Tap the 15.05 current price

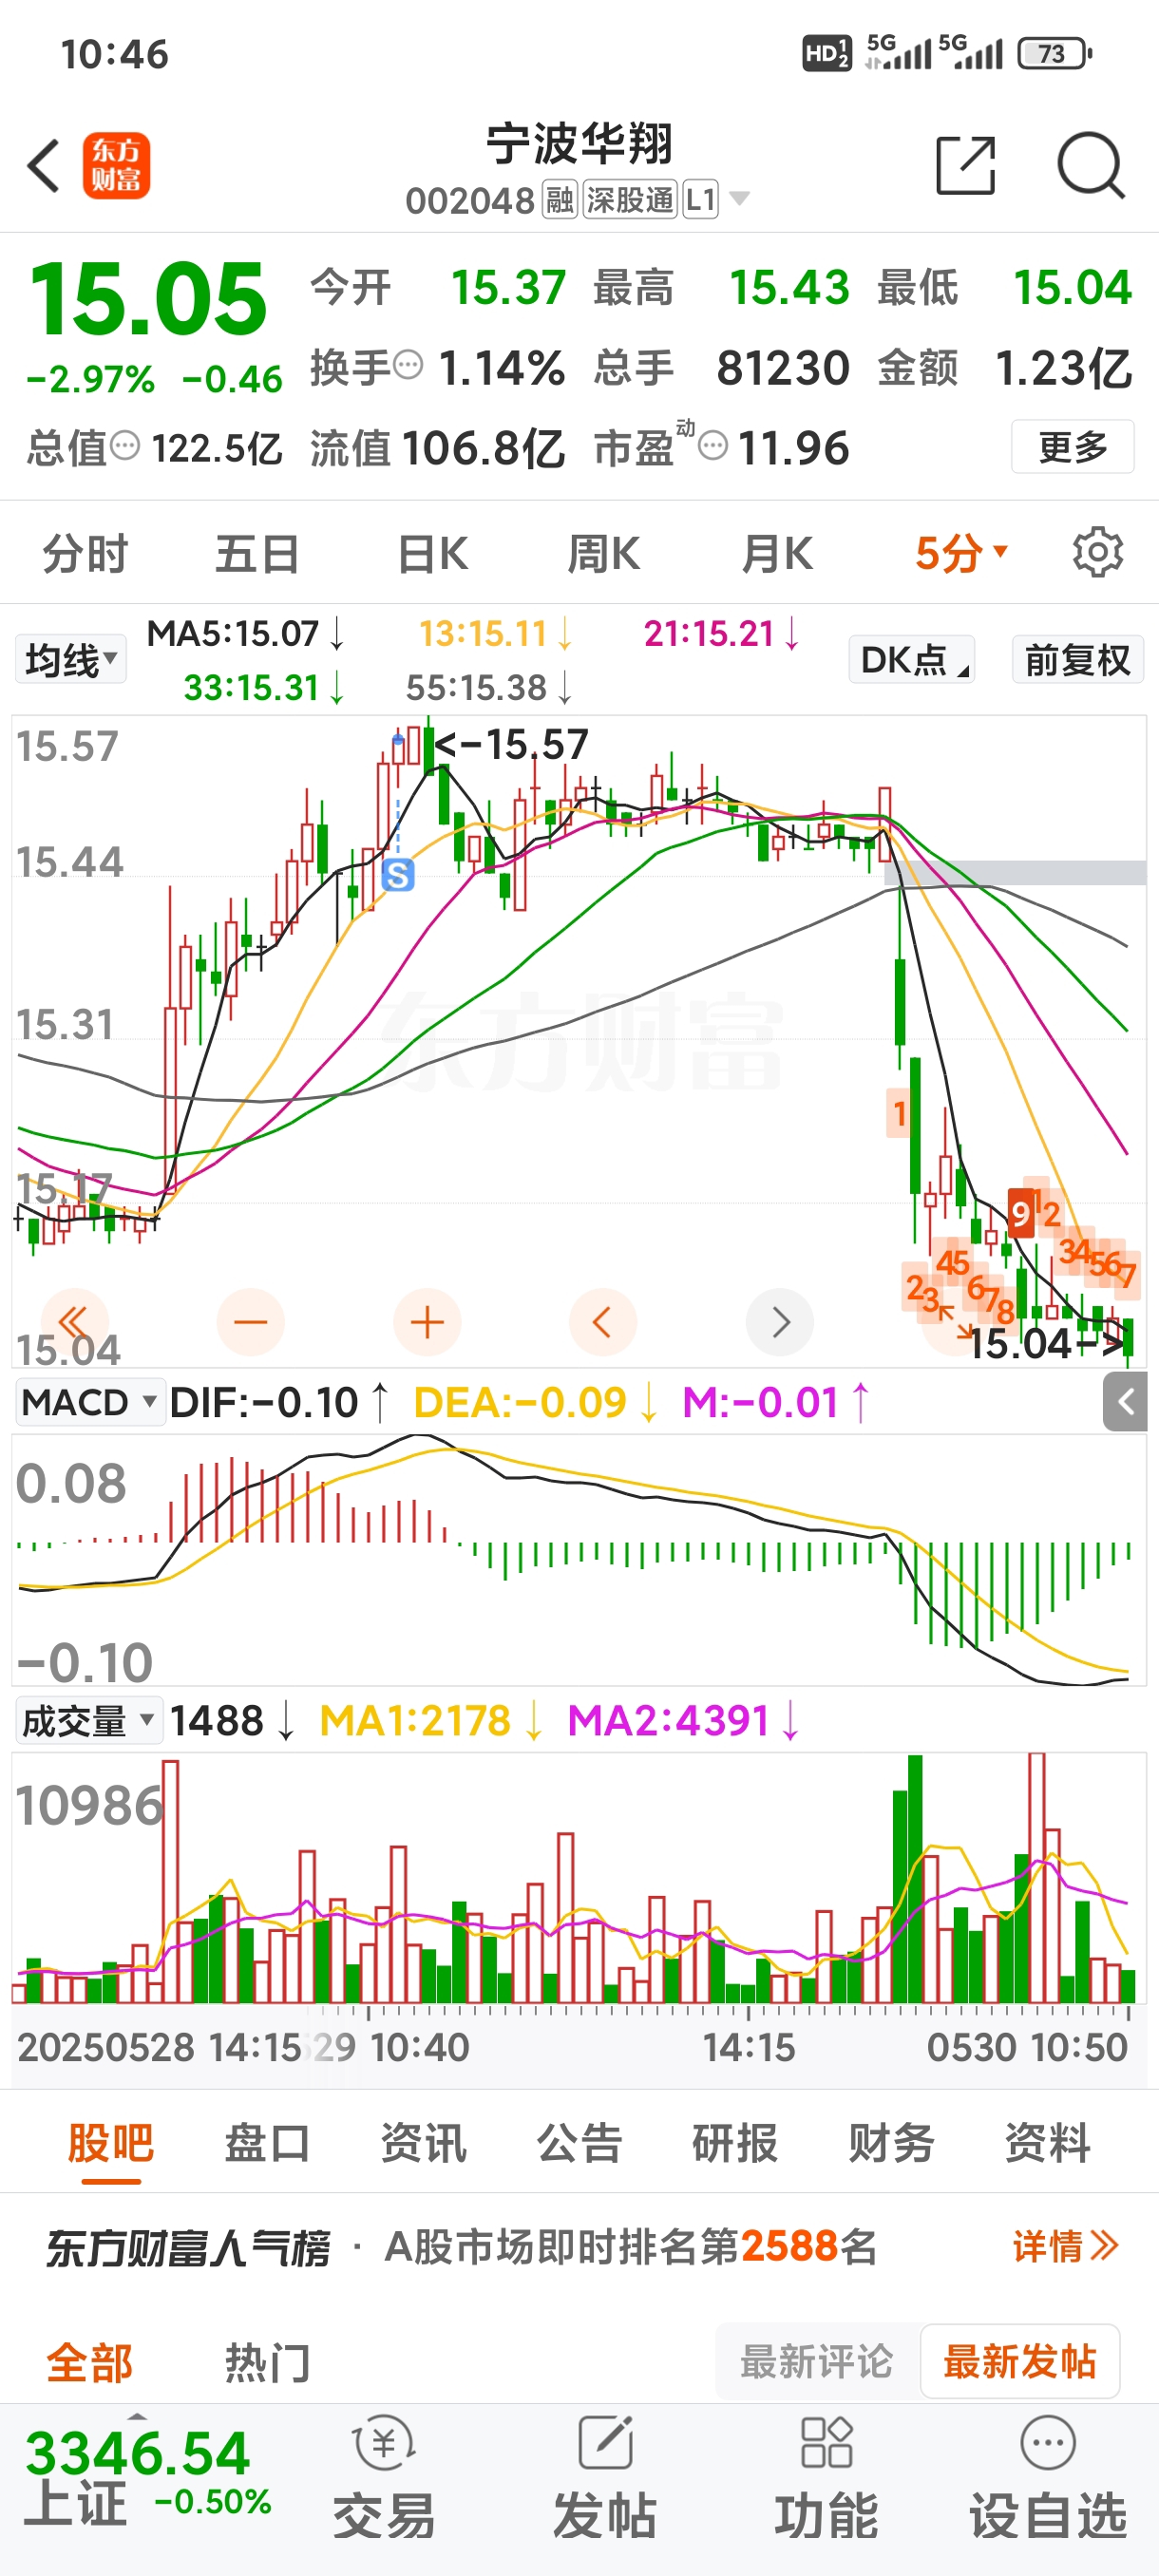148,298
